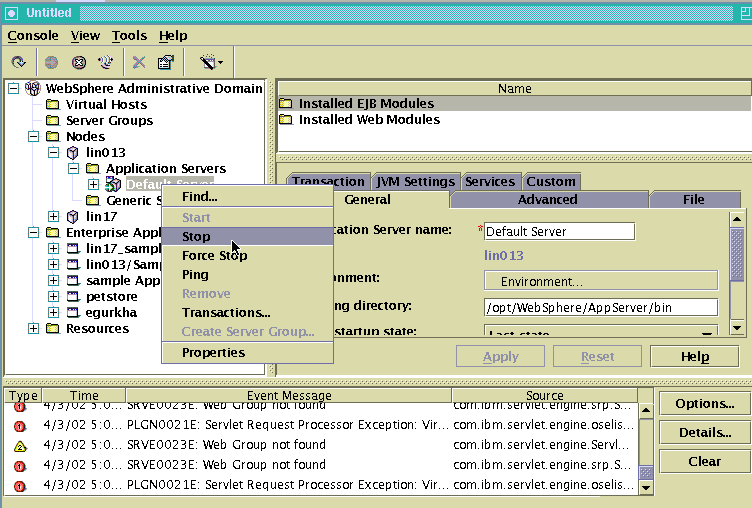This screenshot has height=508, width=752.
Task: Click the Application Servers folder icon
Action: point(93,168)
